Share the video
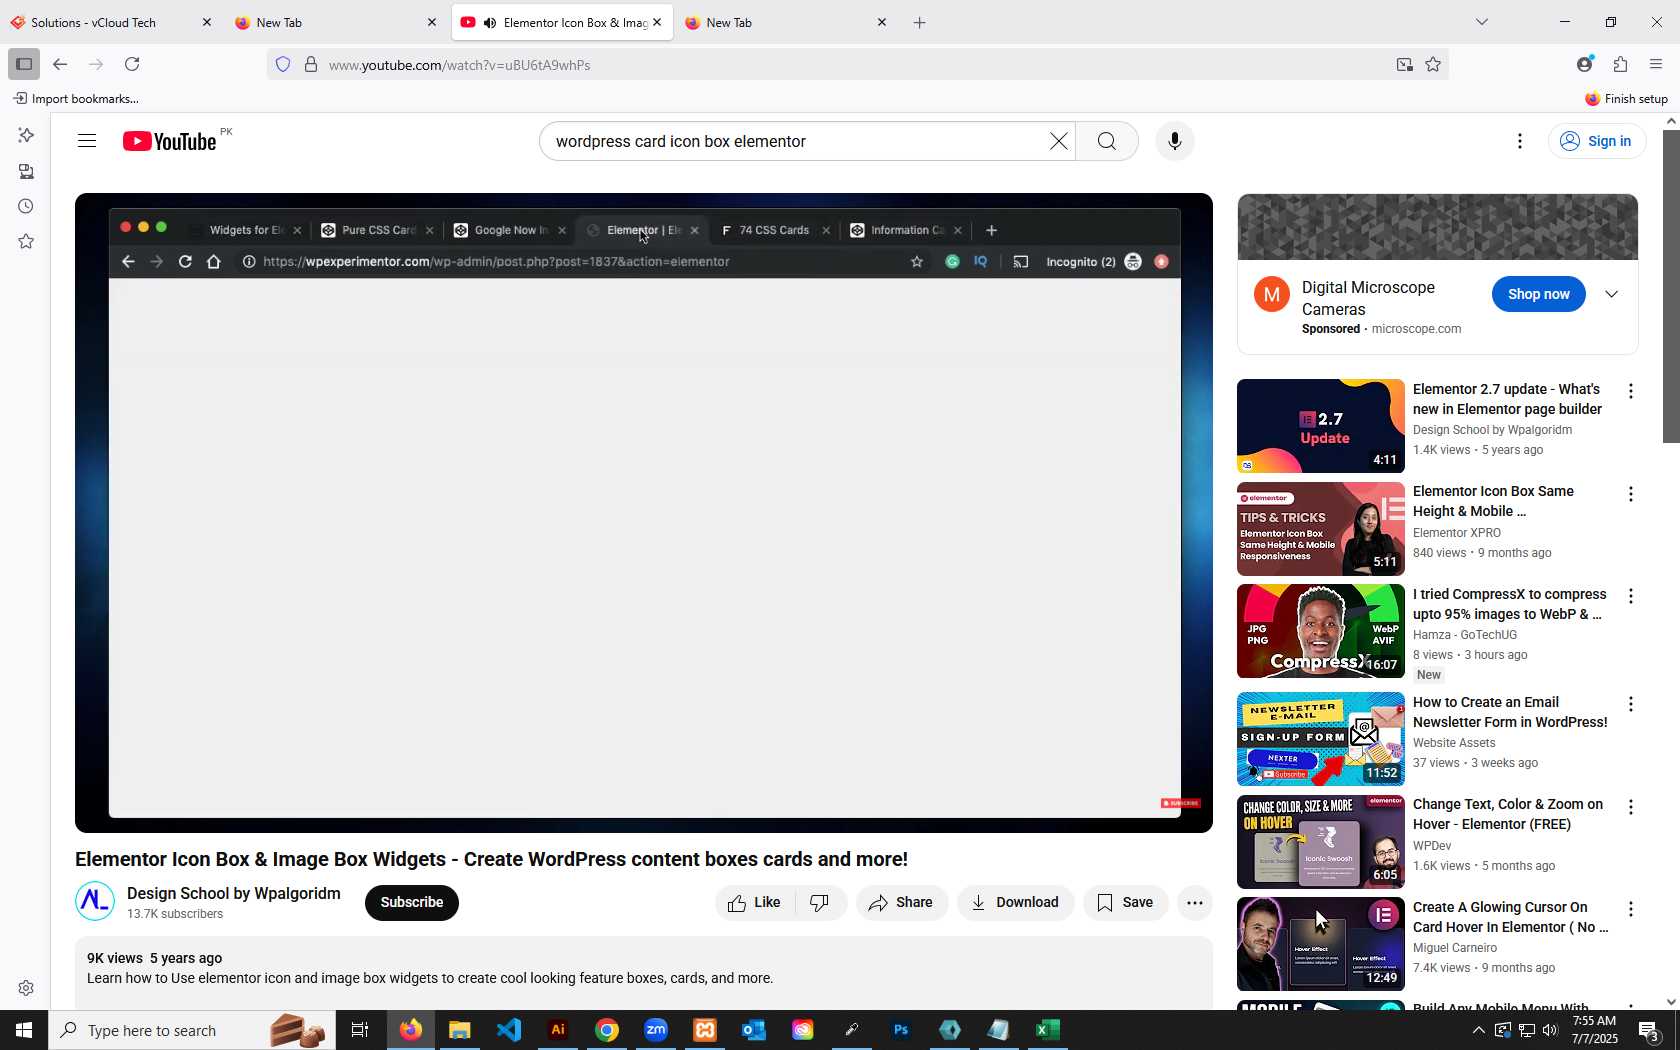Viewport: 1680px width, 1050px height. (902, 902)
